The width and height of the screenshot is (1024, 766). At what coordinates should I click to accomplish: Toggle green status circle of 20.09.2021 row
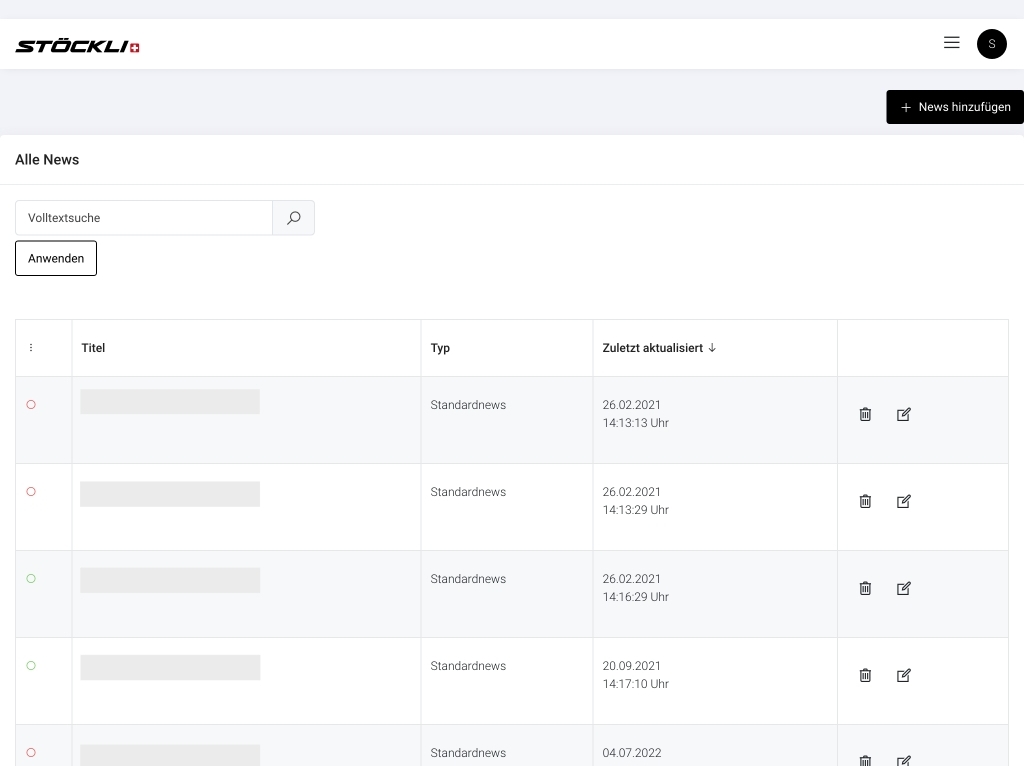tap(31, 666)
